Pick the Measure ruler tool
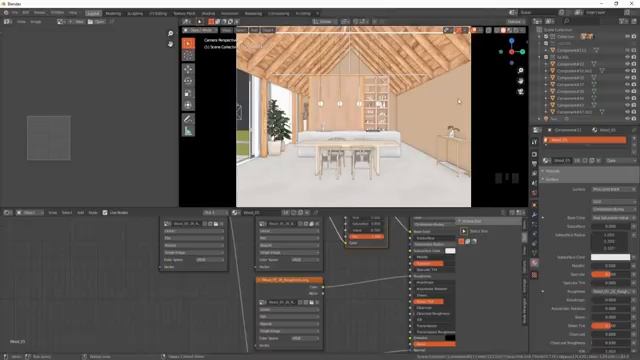The height and width of the screenshot is (360, 640). tap(188, 131)
